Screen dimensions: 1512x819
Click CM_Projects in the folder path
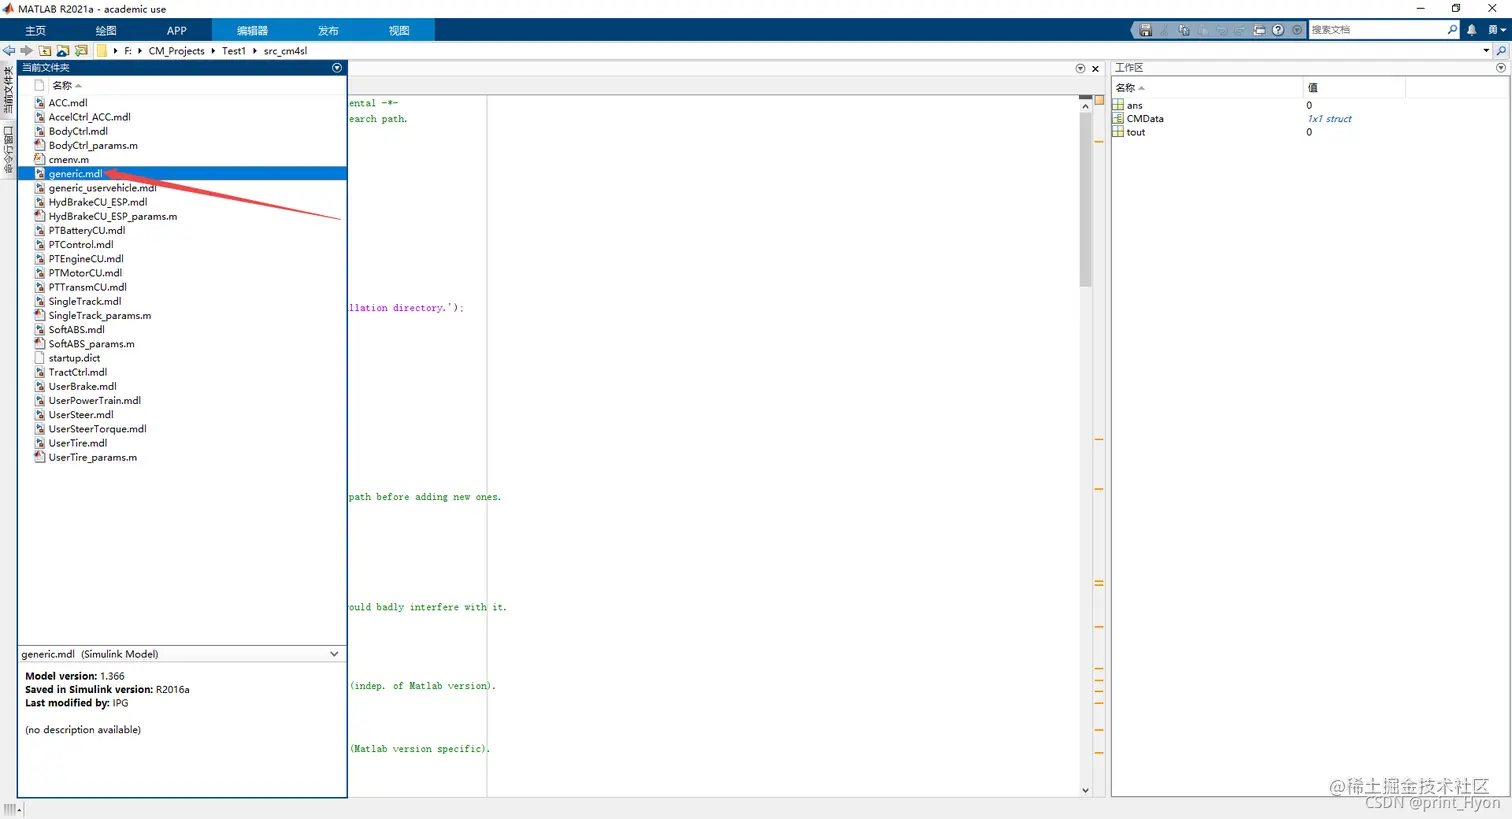pyautogui.click(x=176, y=51)
